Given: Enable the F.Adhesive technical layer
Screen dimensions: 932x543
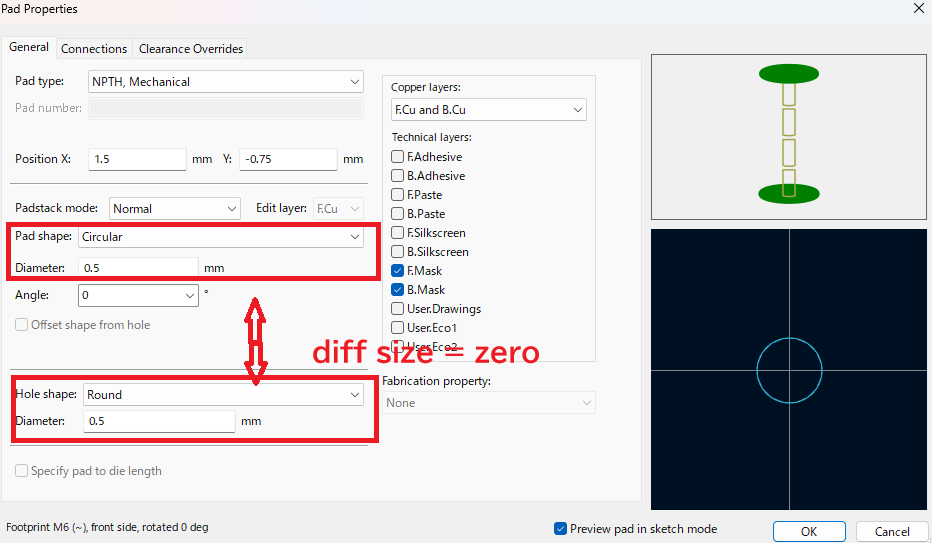Looking at the screenshot, I should [x=398, y=157].
